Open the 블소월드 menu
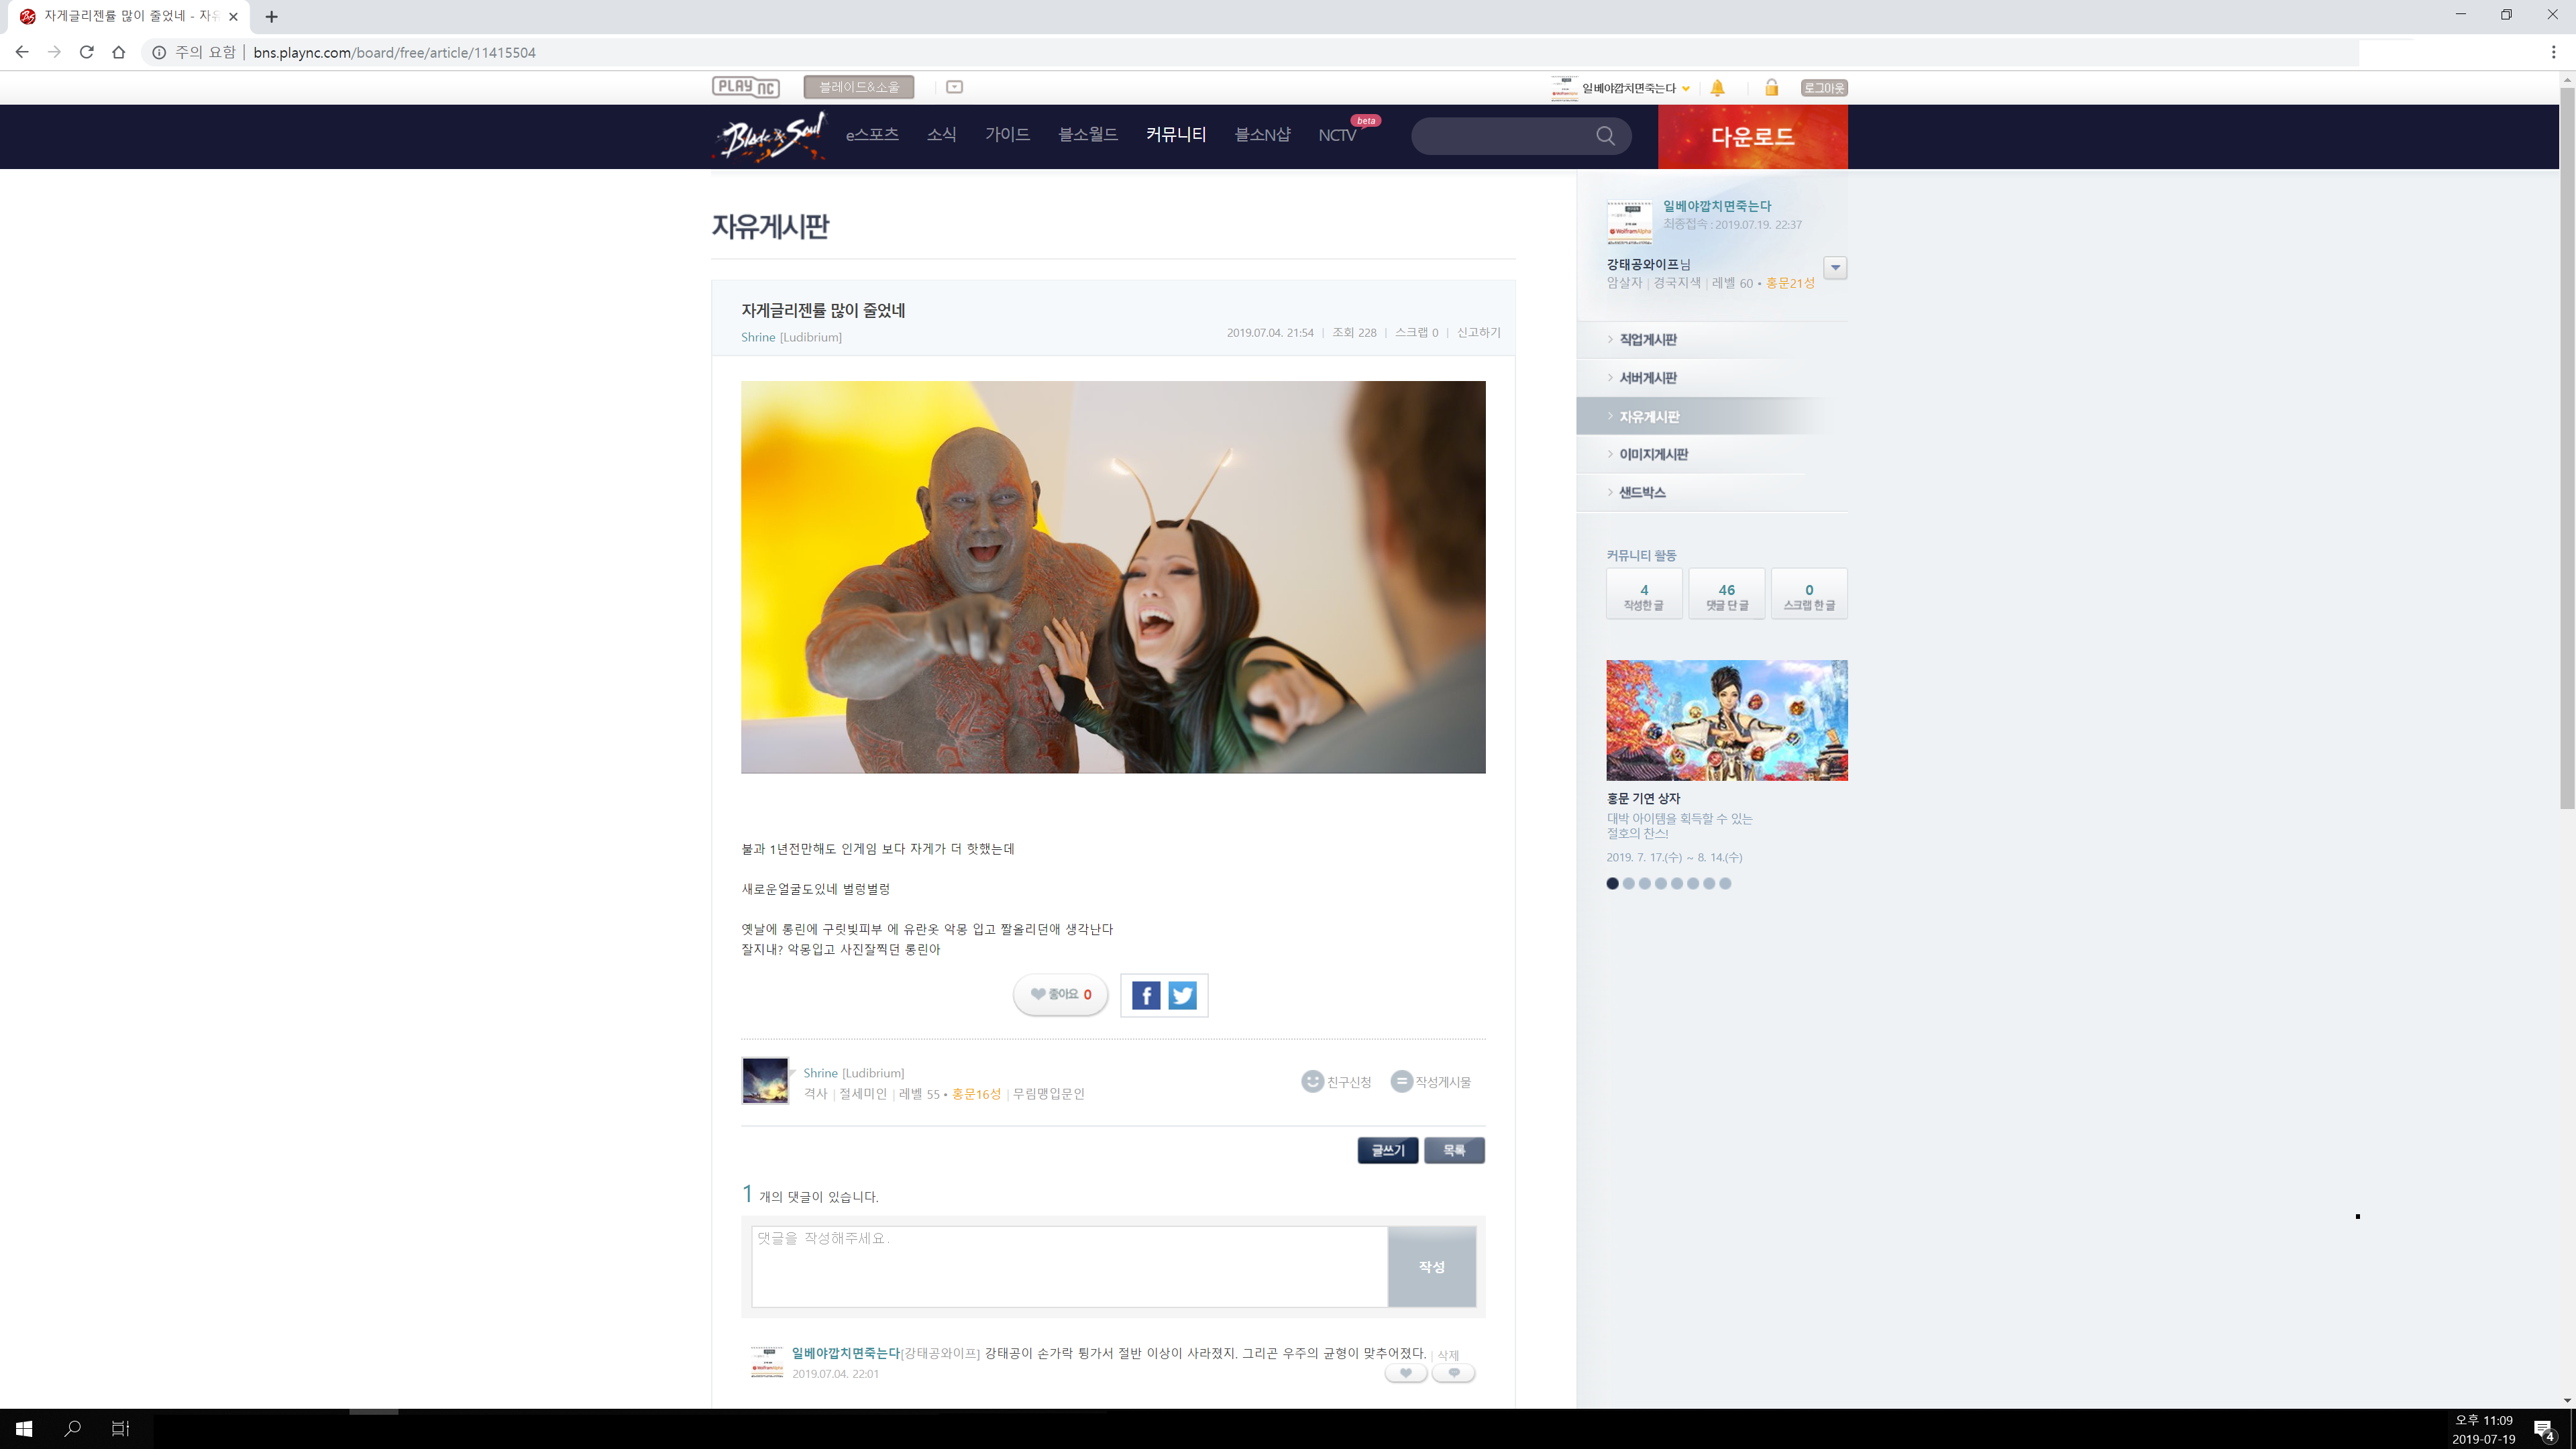 click(1088, 135)
